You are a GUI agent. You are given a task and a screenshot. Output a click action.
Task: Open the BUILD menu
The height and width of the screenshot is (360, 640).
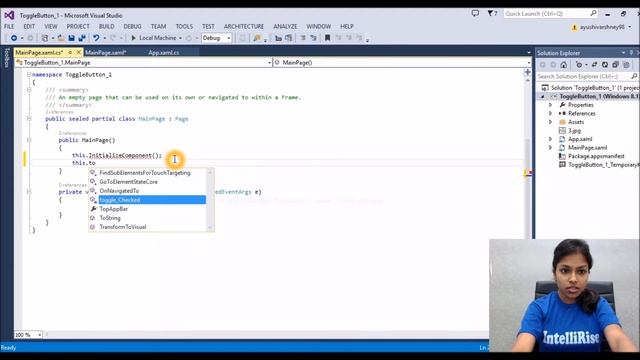tap(107, 26)
